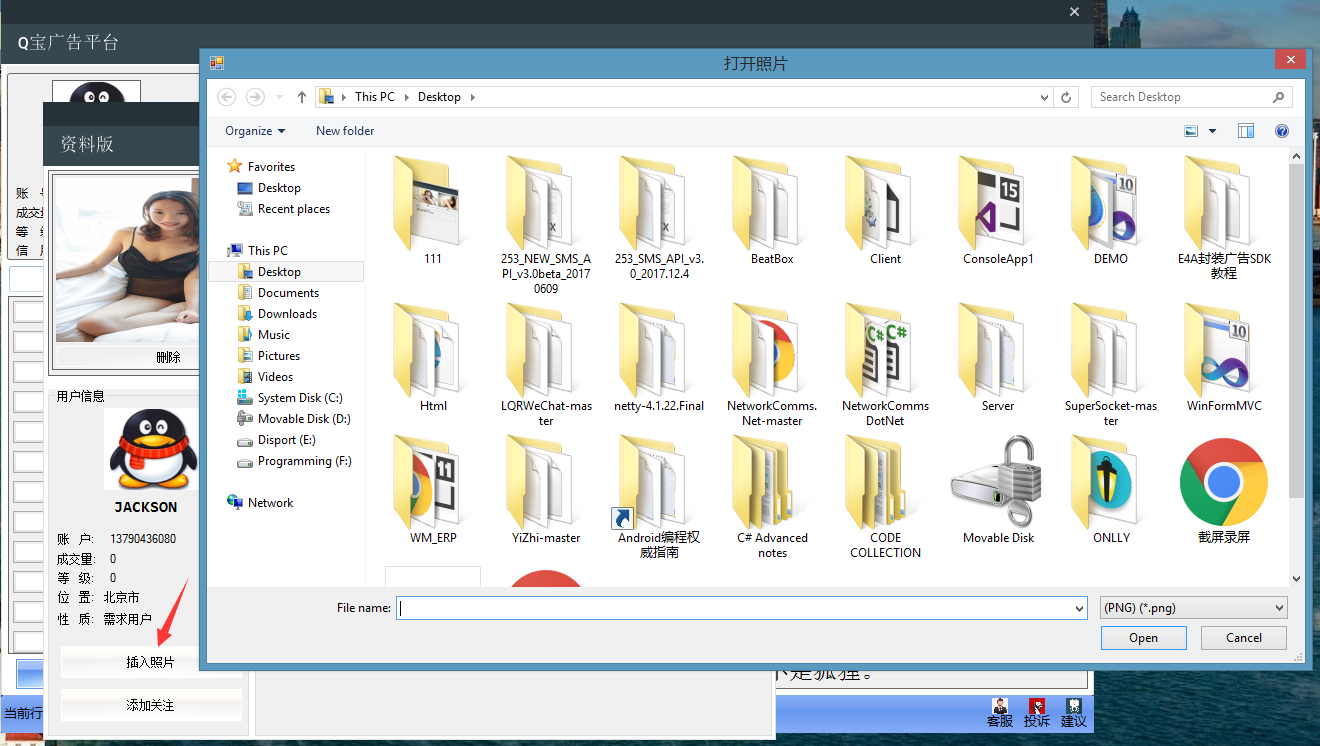The image size is (1320, 746).
Task: Select Downloads in navigation pane
Action: click(x=287, y=314)
